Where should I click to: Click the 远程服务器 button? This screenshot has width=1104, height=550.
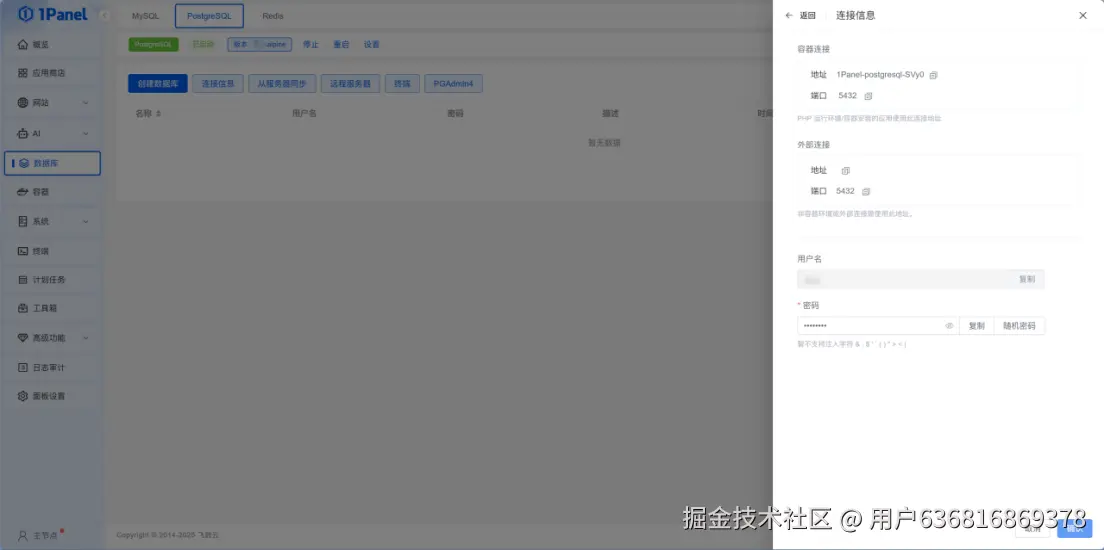[x=351, y=84]
